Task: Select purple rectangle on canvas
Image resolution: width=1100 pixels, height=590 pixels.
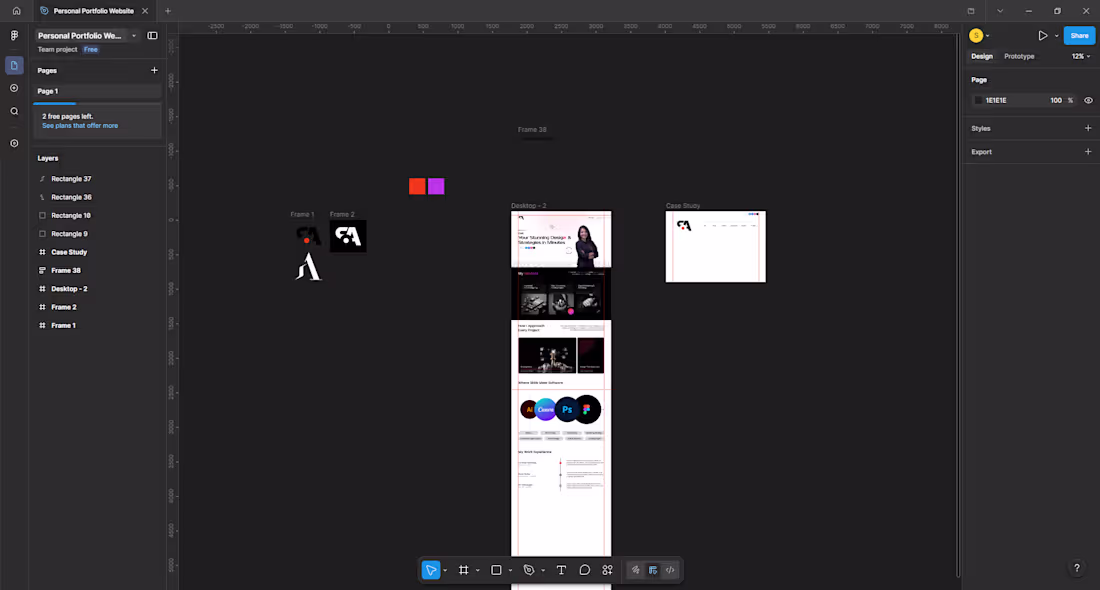Action: (436, 186)
